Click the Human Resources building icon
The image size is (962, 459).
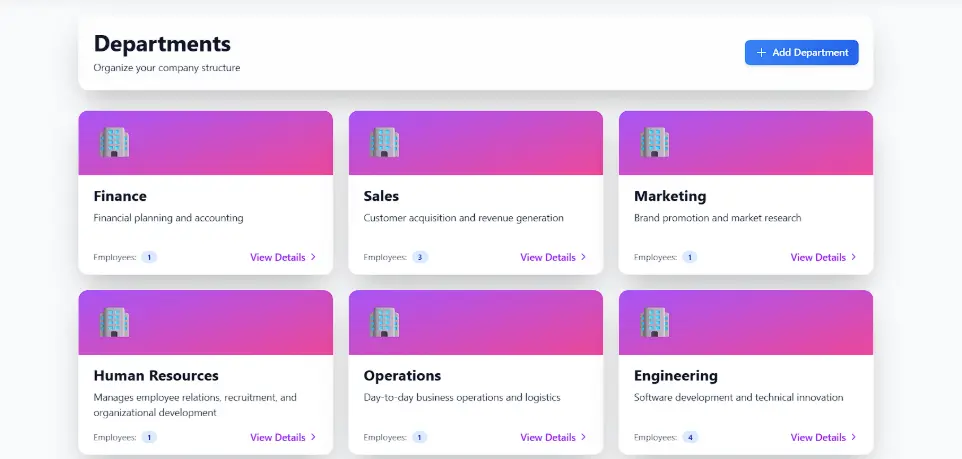click(114, 322)
